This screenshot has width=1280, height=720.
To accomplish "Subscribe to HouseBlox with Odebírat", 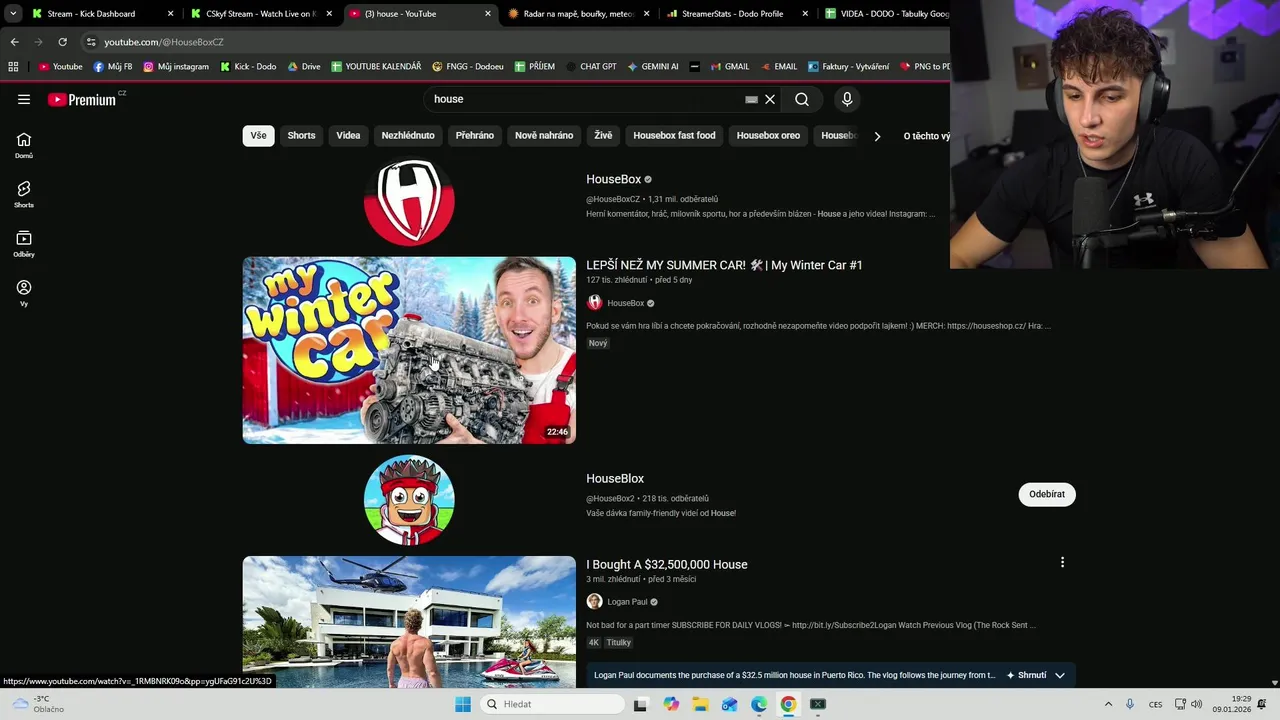I will (x=1047, y=494).
